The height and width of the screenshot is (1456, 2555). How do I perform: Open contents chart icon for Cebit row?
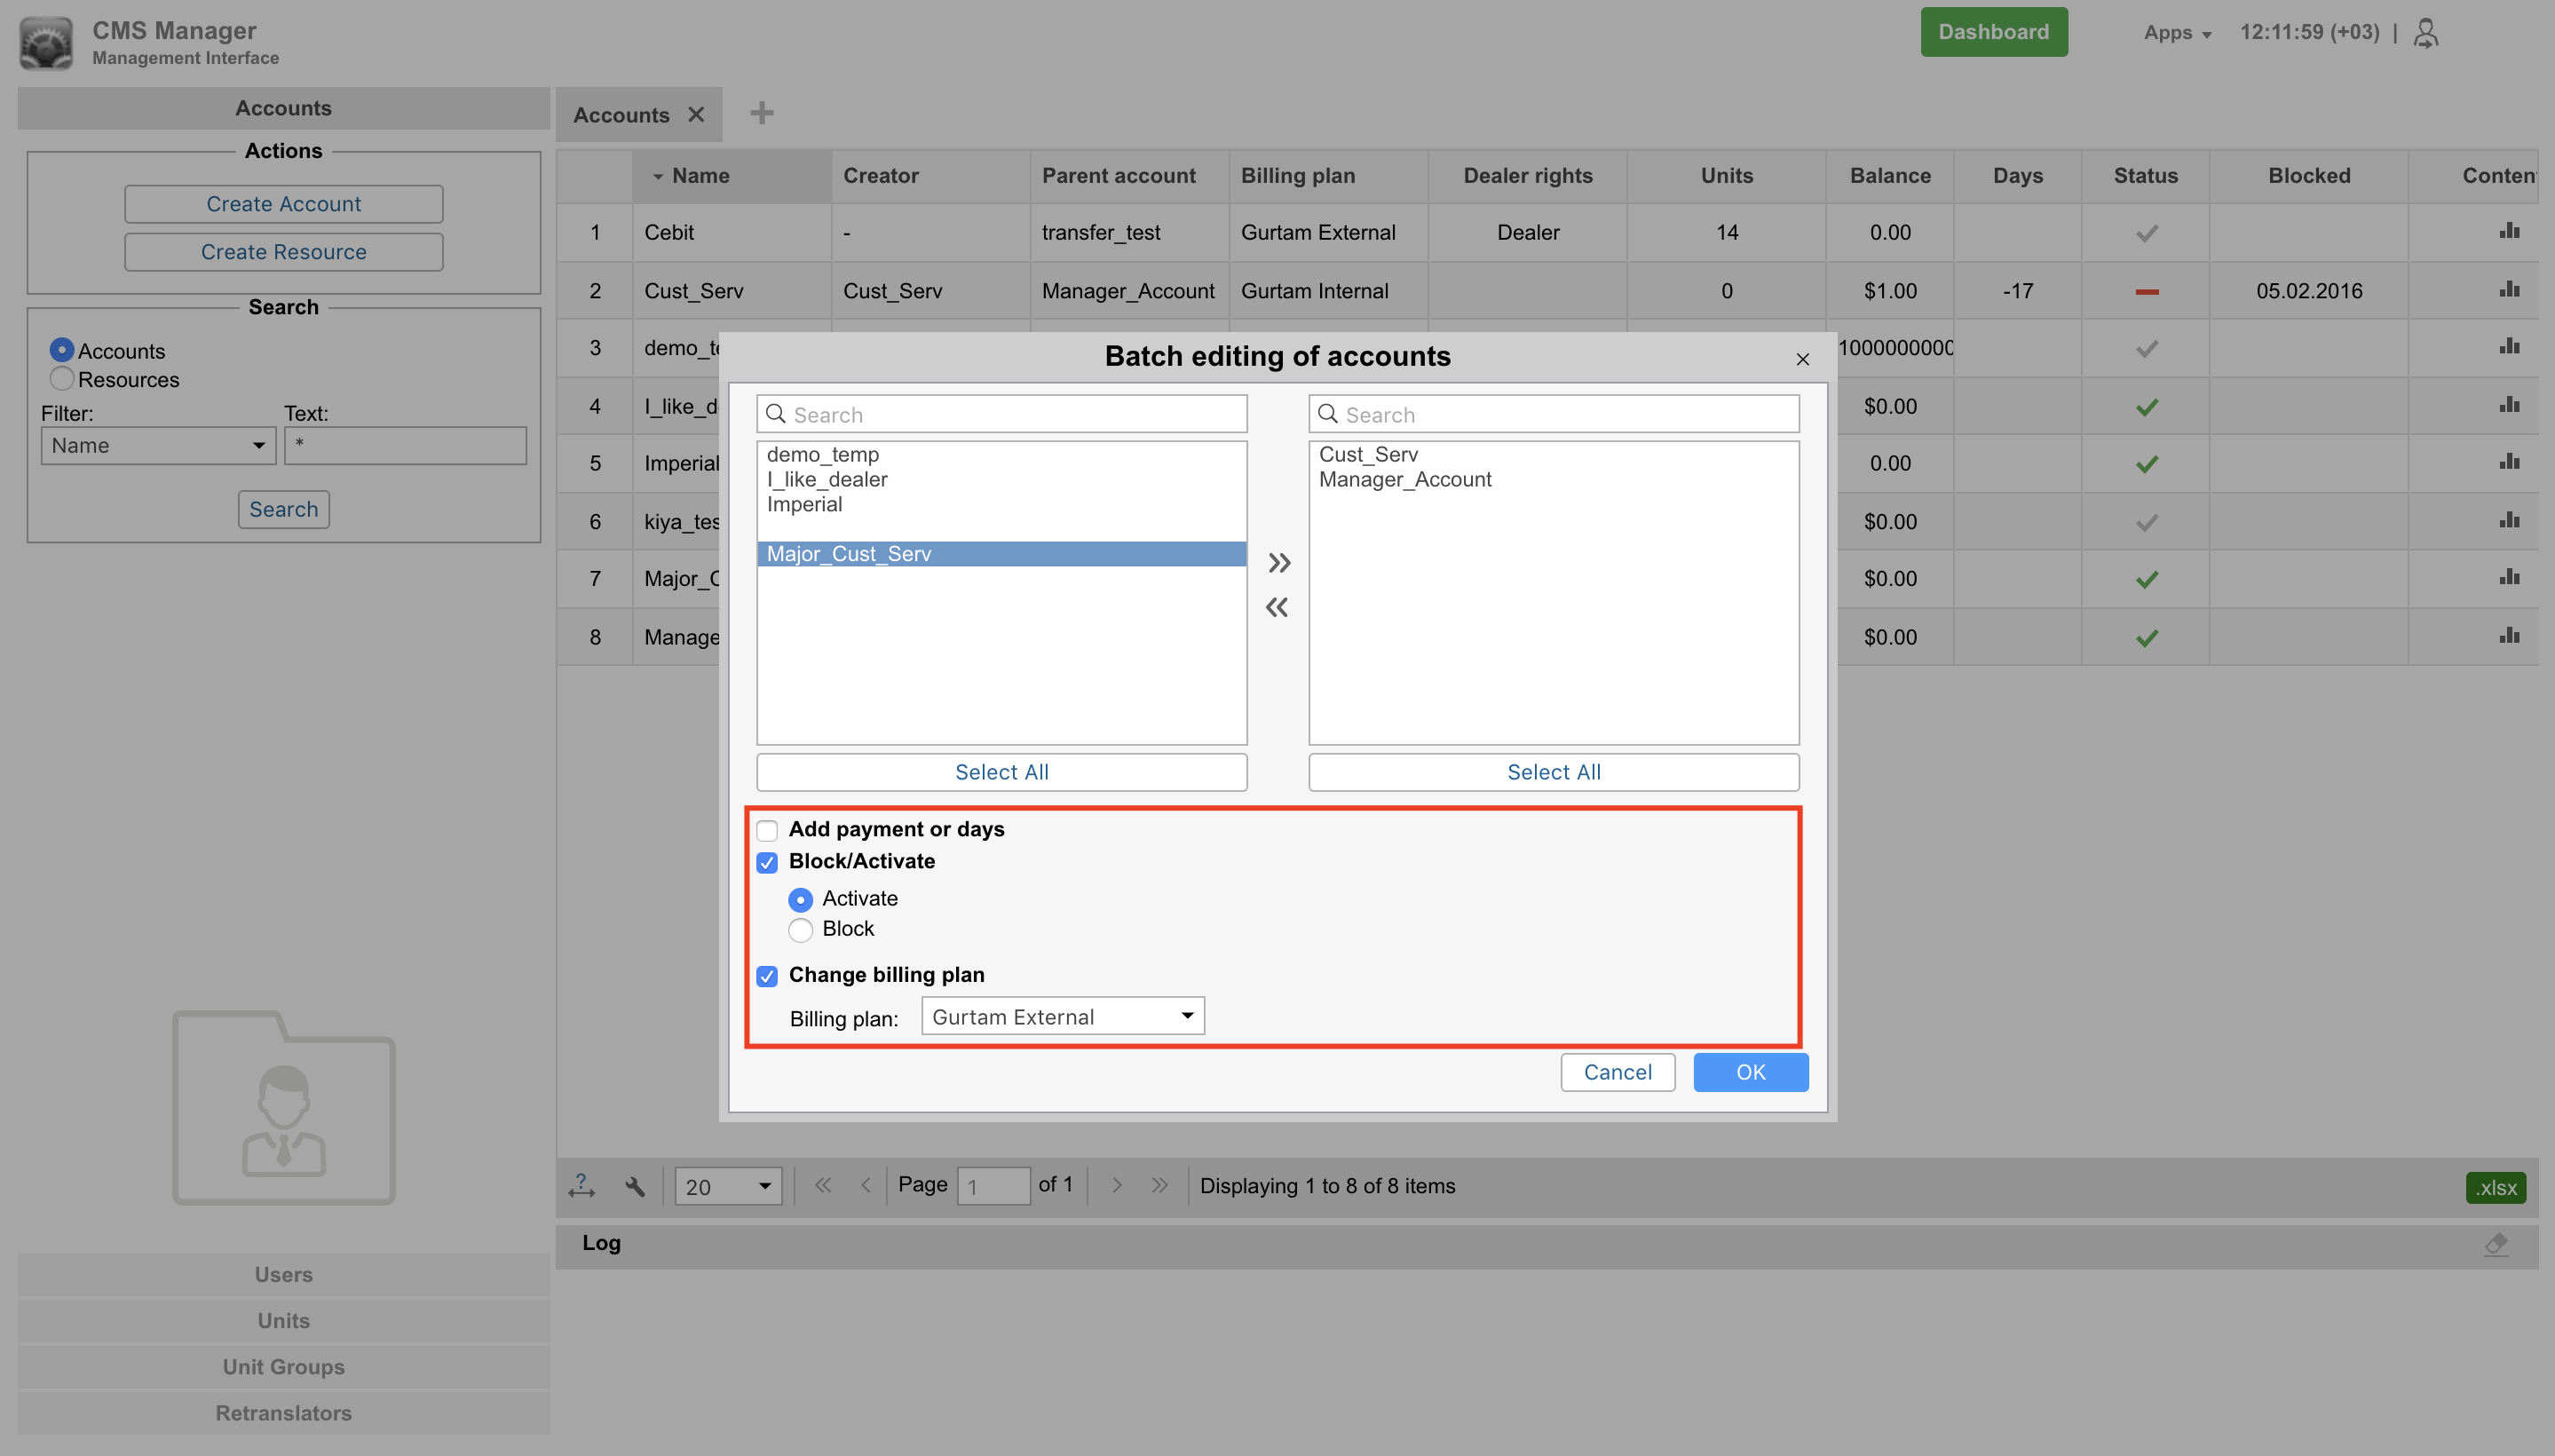[2508, 232]
